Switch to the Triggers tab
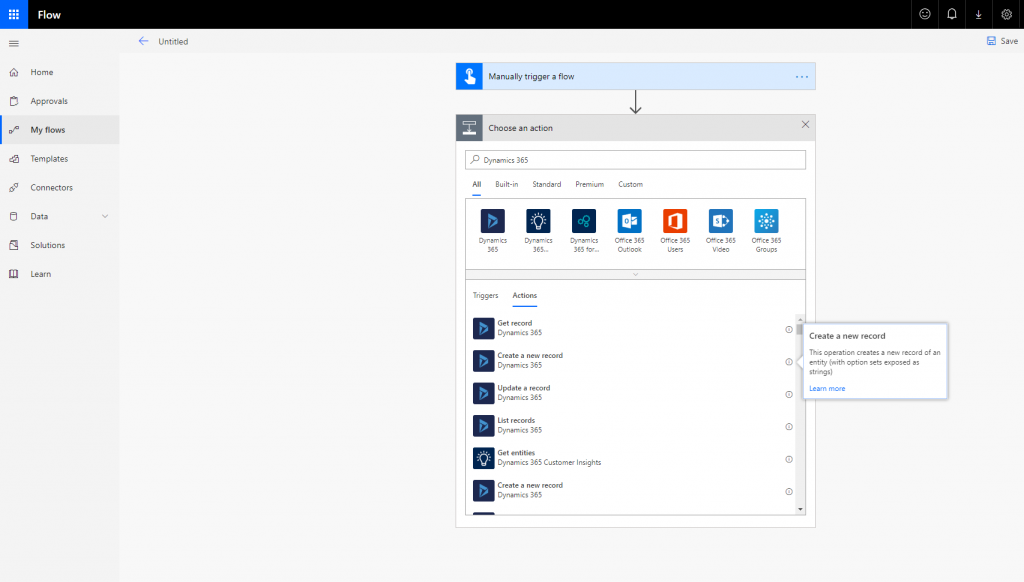 (x=485, y=295)
